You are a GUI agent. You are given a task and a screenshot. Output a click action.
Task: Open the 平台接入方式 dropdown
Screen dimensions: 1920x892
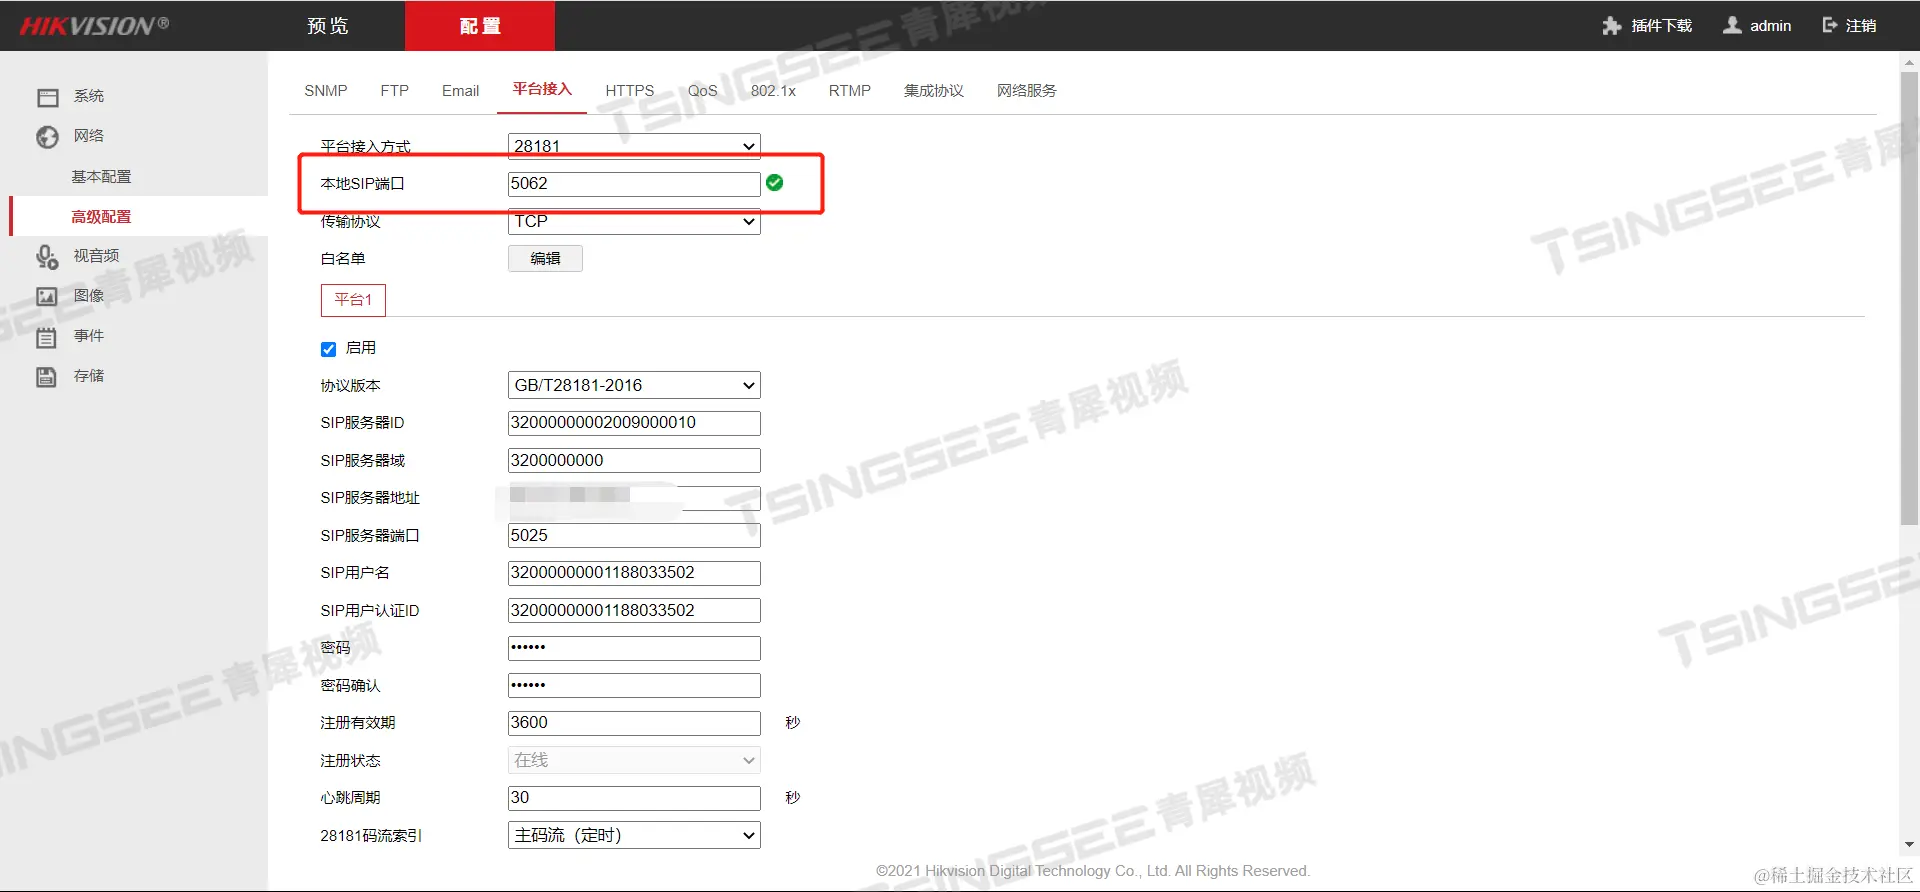coord(634,146)
